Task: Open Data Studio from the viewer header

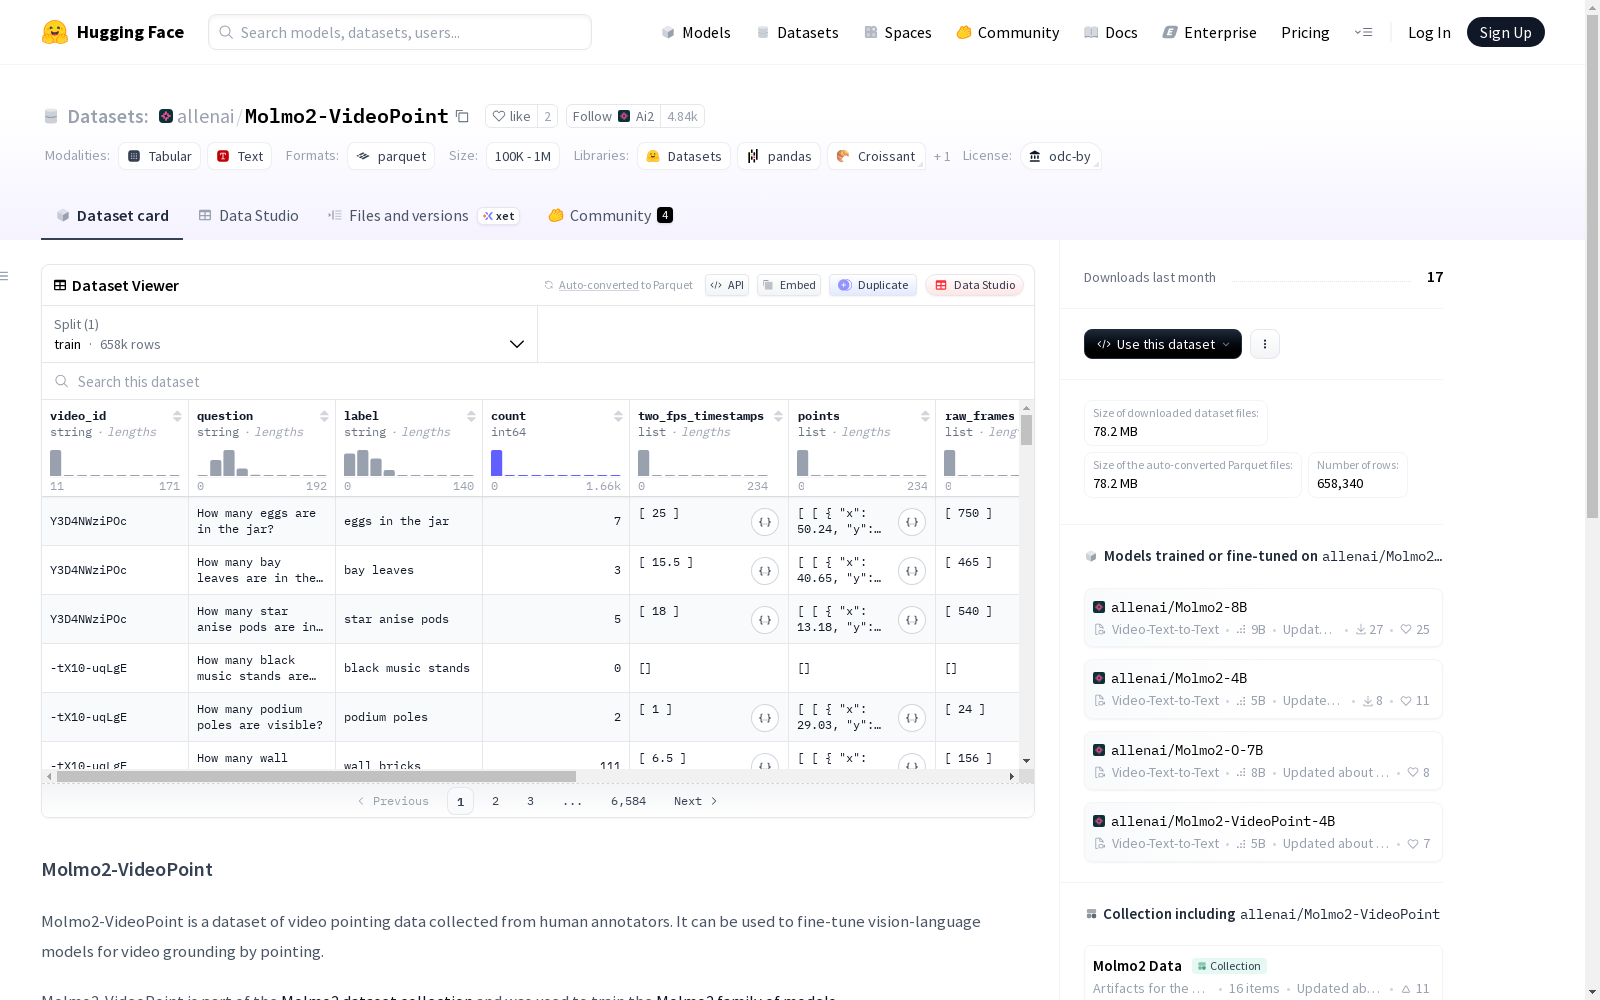Action: pos(974,285)
